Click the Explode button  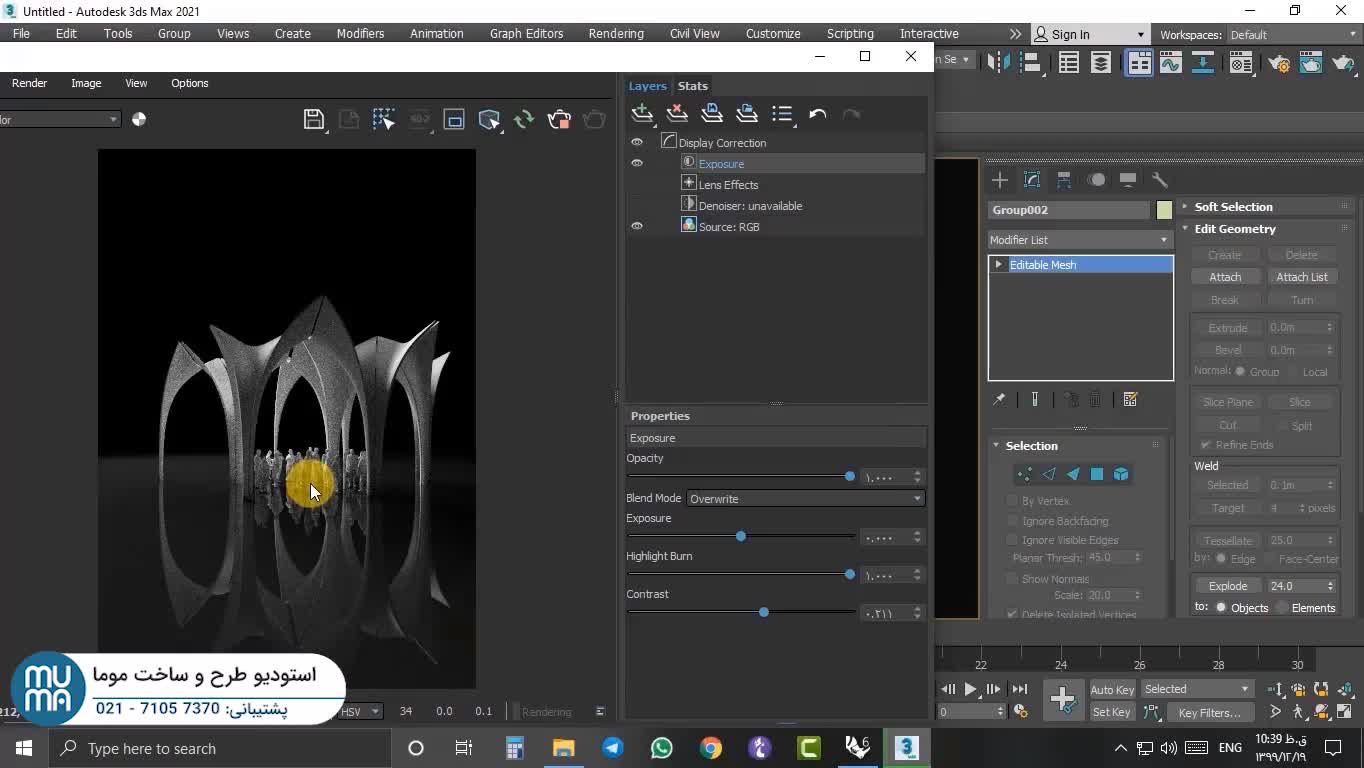[x=1227, y=586]
